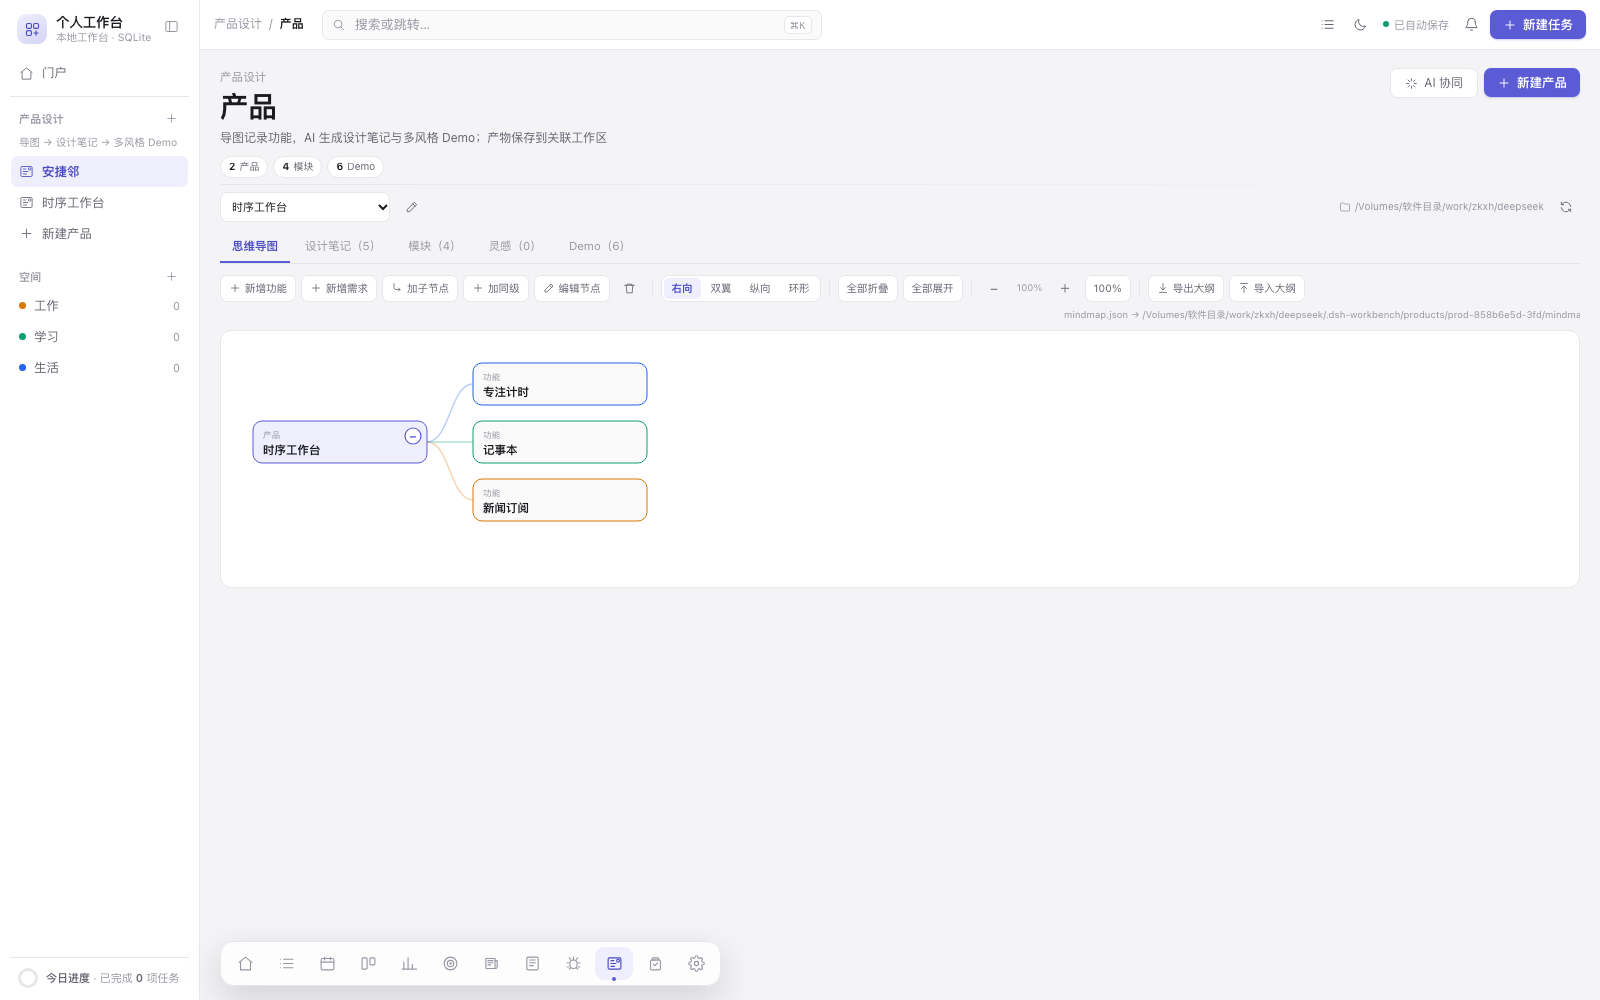
Task: Switch mind map layout to 环形
Action: (799, 289)
